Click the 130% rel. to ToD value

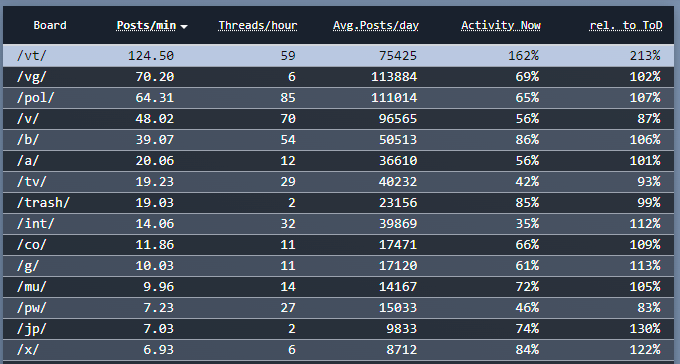coord(645,328)
